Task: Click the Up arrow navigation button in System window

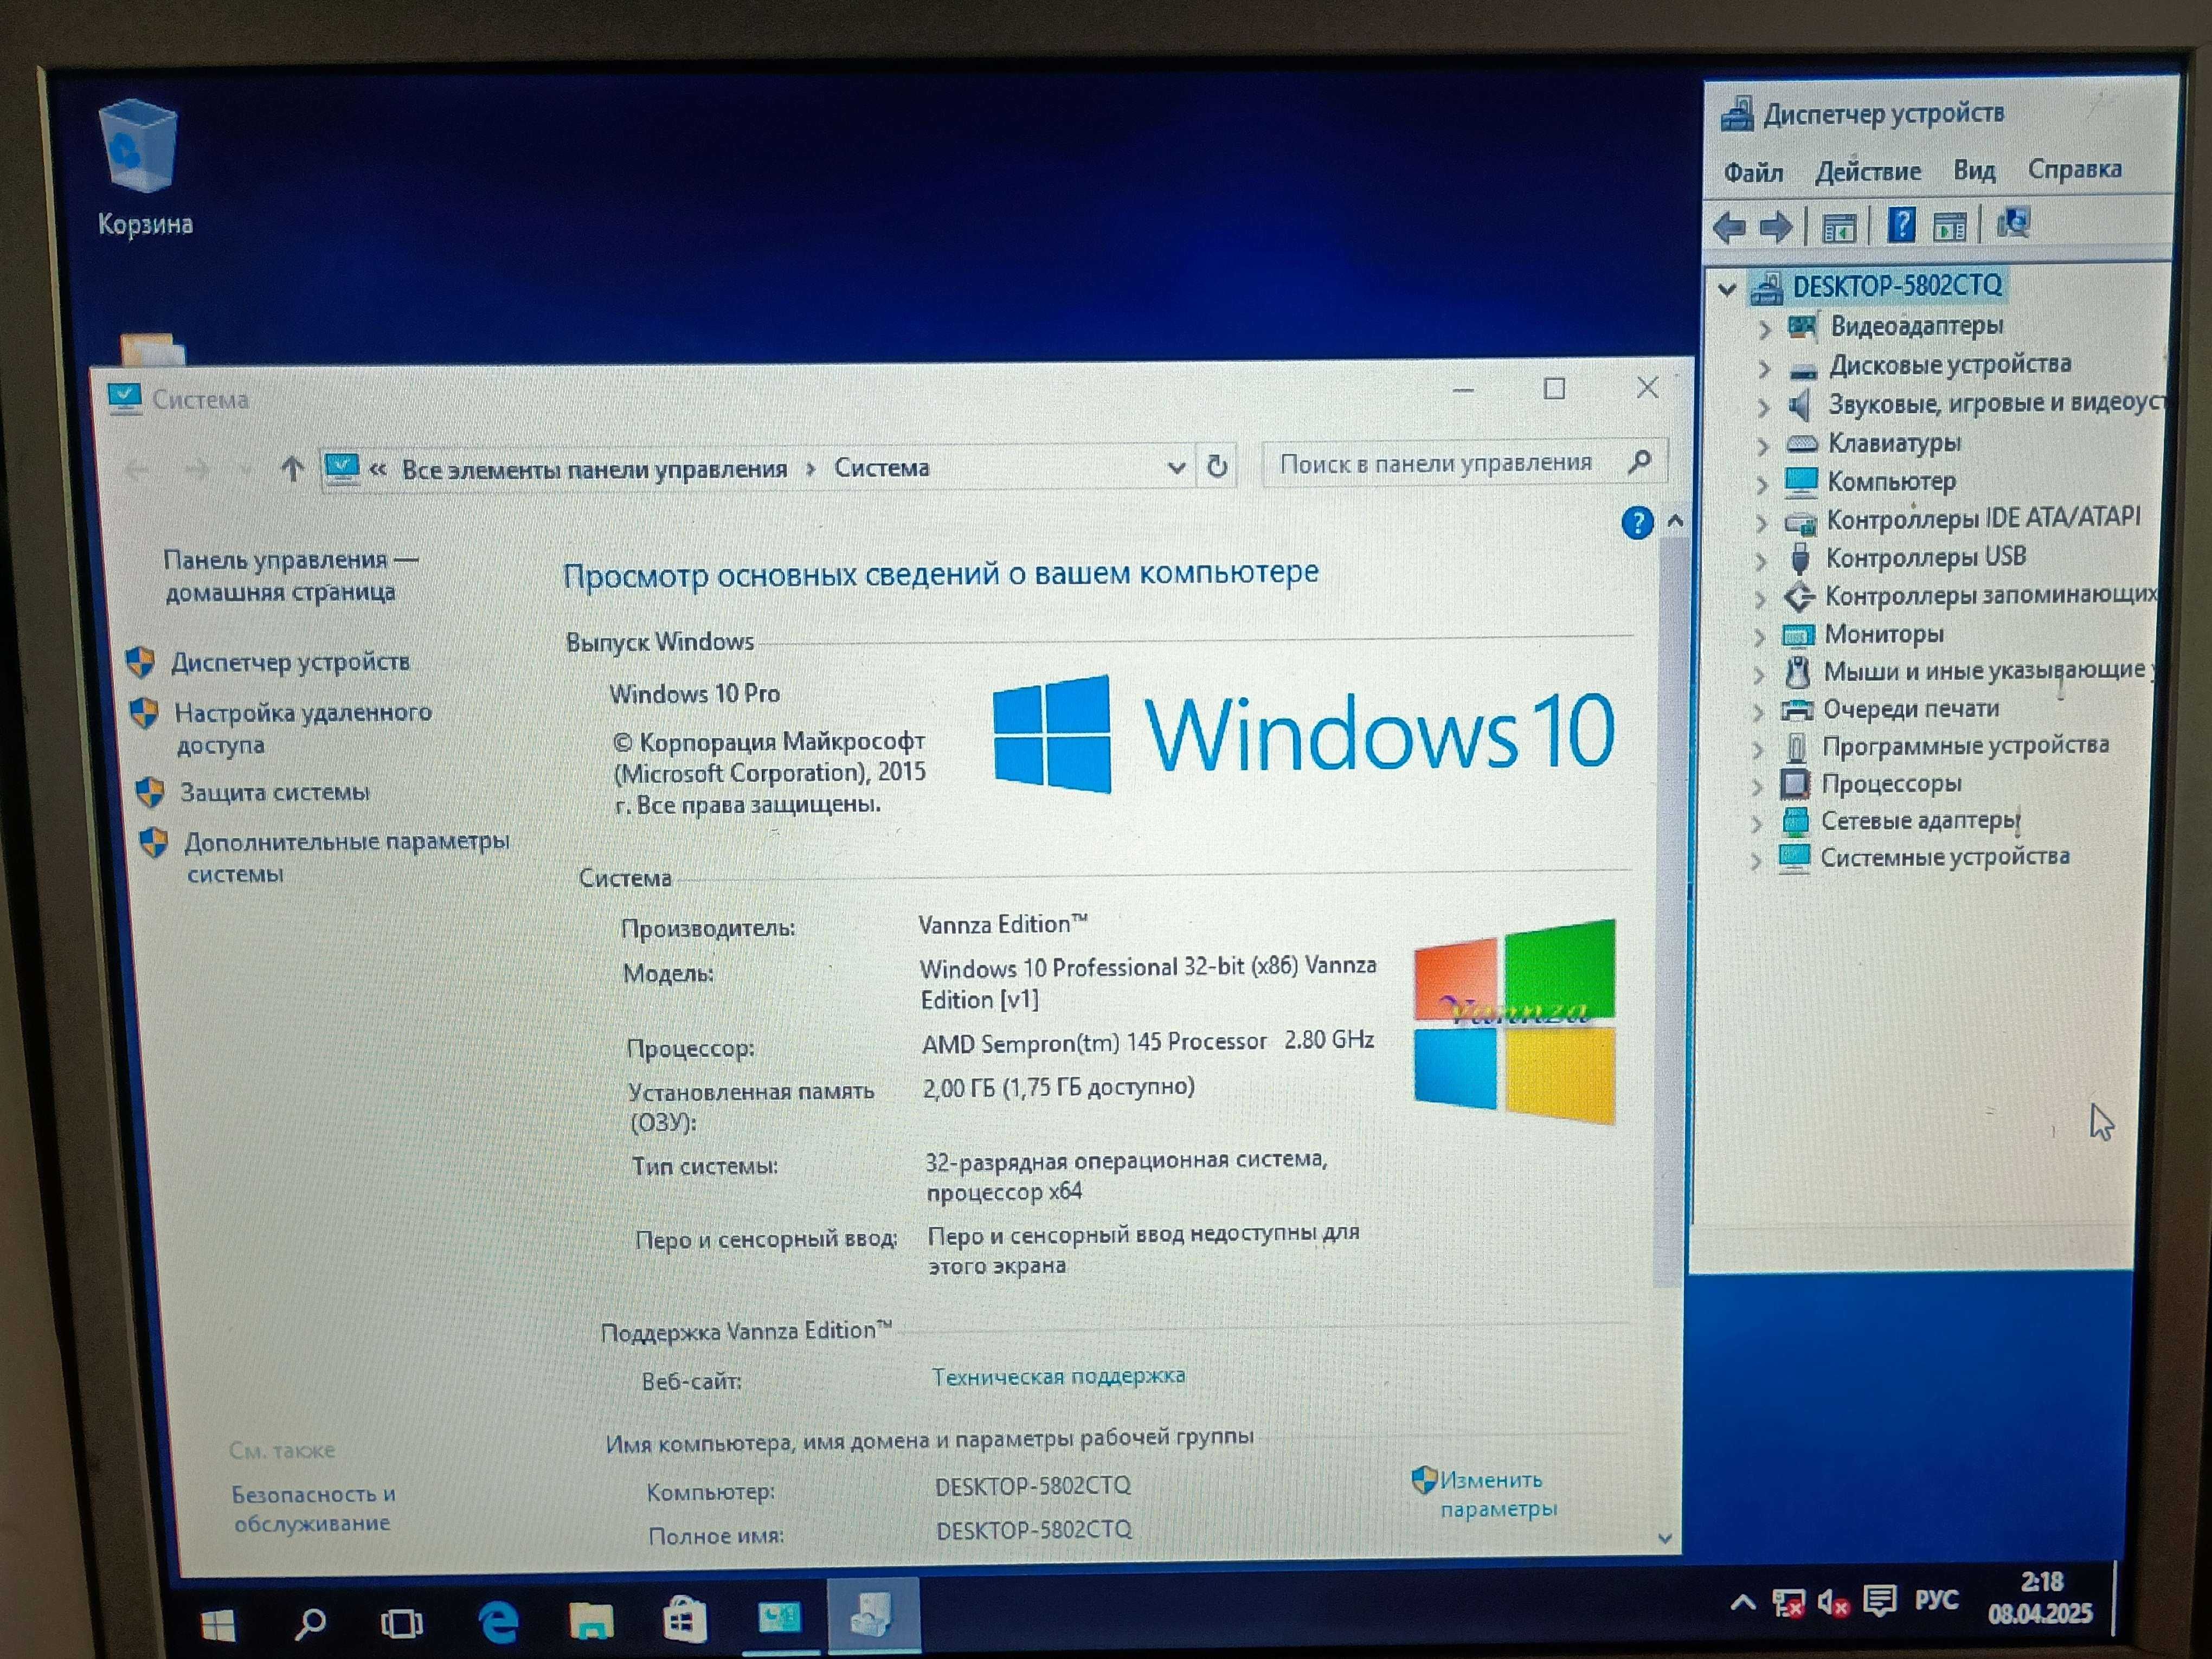Action: (292, 468)
